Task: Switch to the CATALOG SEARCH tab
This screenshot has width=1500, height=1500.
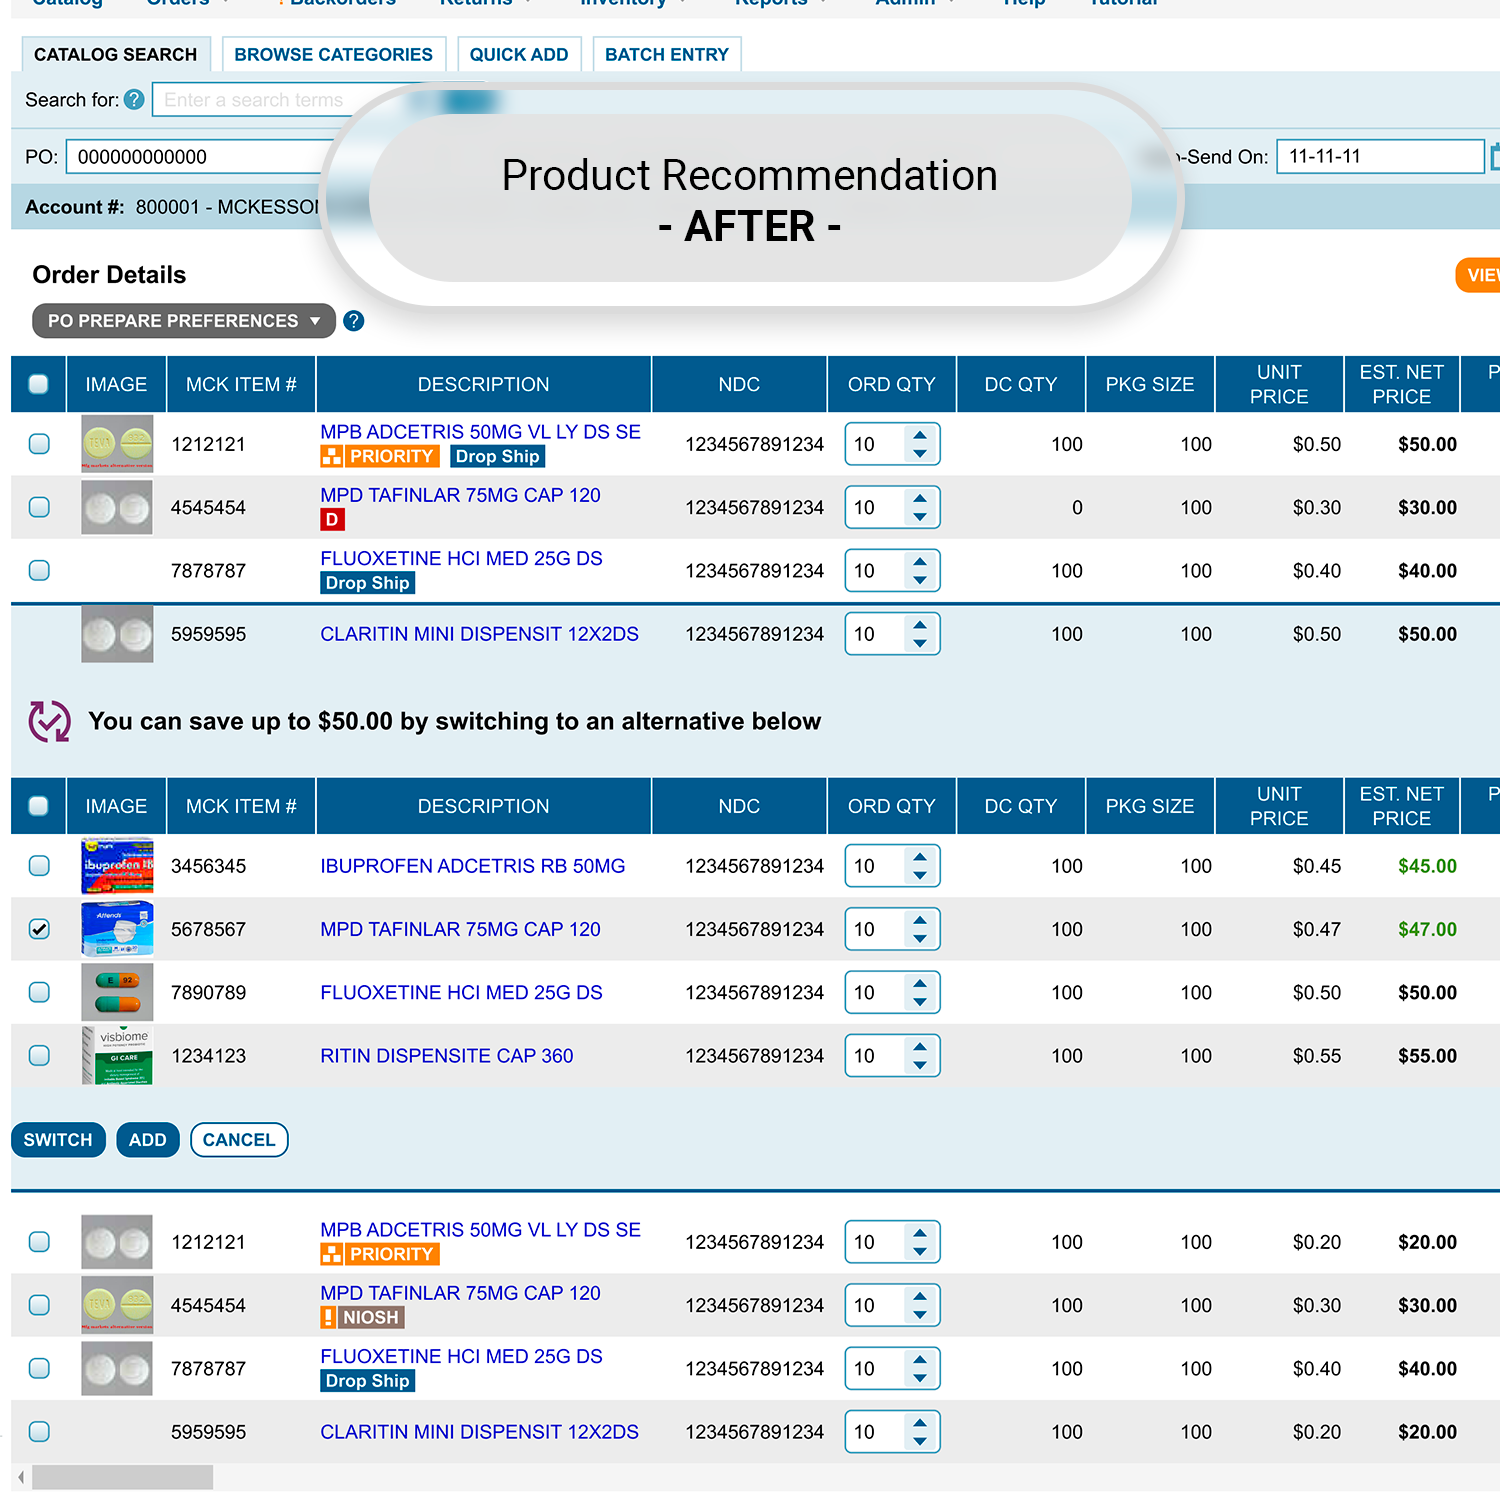Action: pyautogui.click(x=115, y=55)
